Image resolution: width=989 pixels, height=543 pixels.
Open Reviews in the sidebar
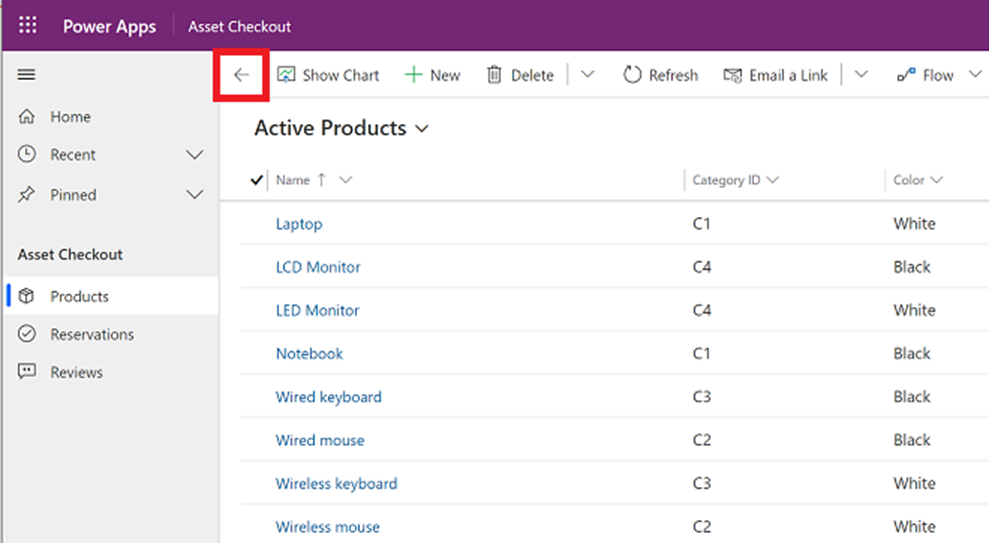pos(76,372)
